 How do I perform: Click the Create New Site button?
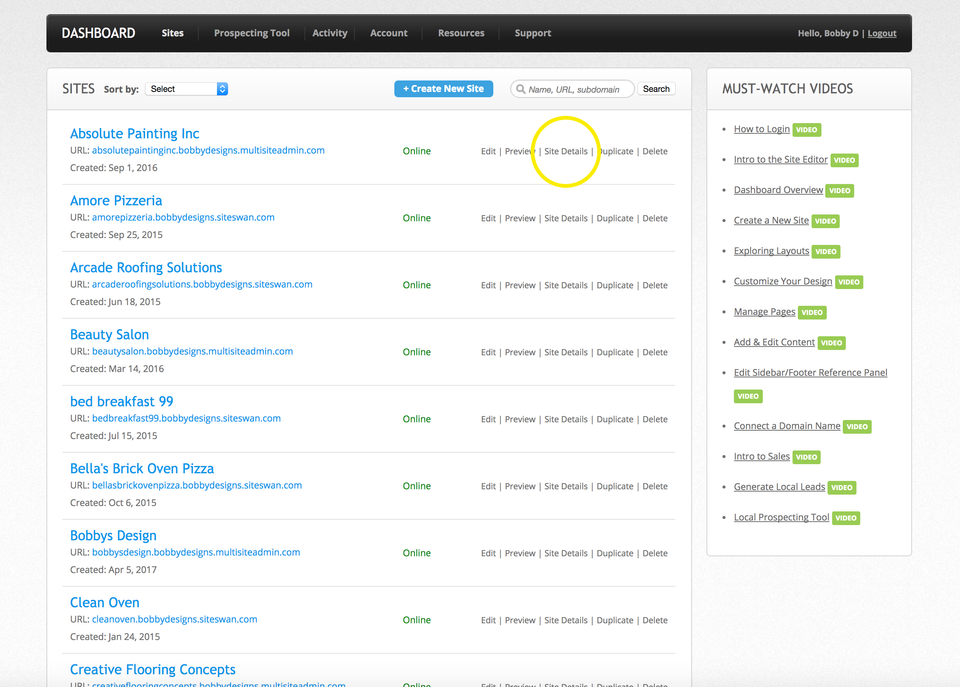click(443, 89)
